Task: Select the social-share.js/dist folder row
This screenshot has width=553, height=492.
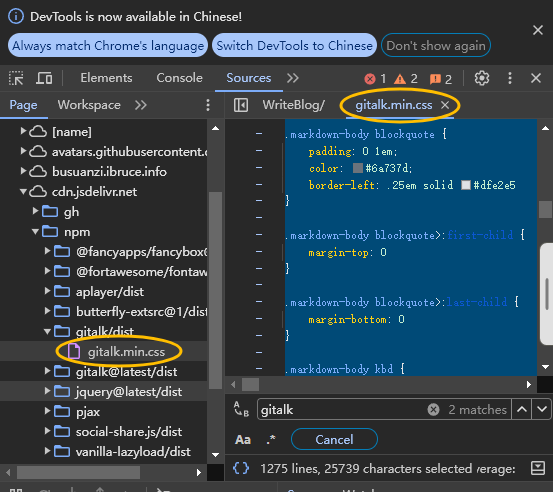Action: (x=104, y=431)
